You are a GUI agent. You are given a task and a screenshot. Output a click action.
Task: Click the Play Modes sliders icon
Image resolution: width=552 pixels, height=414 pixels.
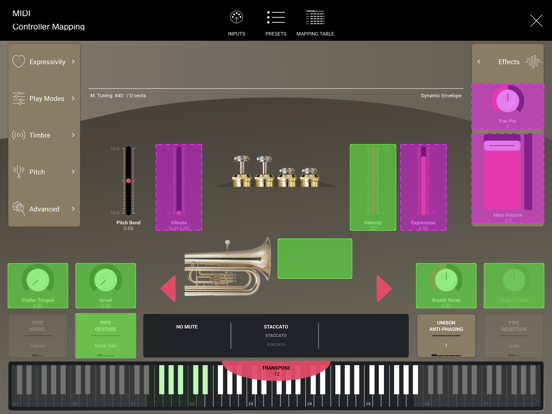tap(19, 98)
